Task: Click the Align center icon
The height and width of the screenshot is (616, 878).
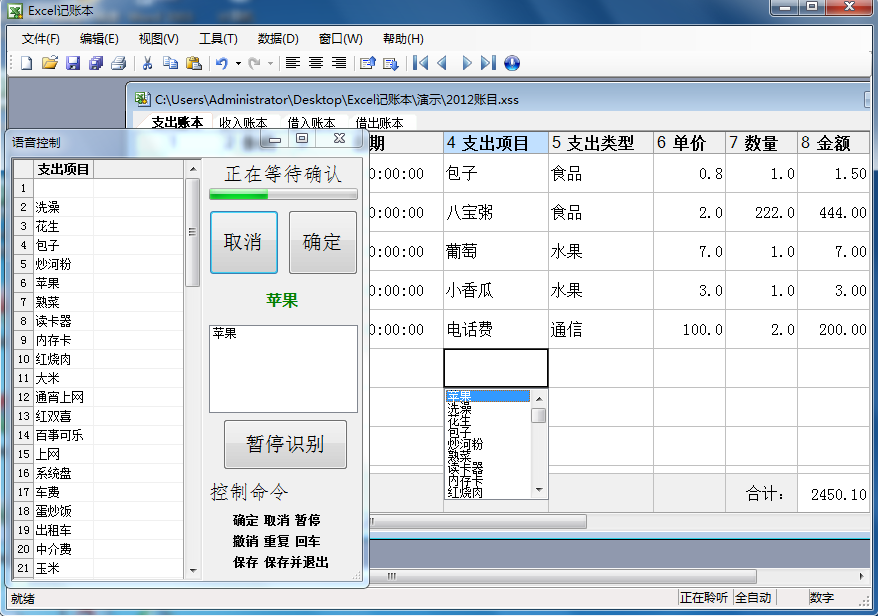Action: click(316, 63)
